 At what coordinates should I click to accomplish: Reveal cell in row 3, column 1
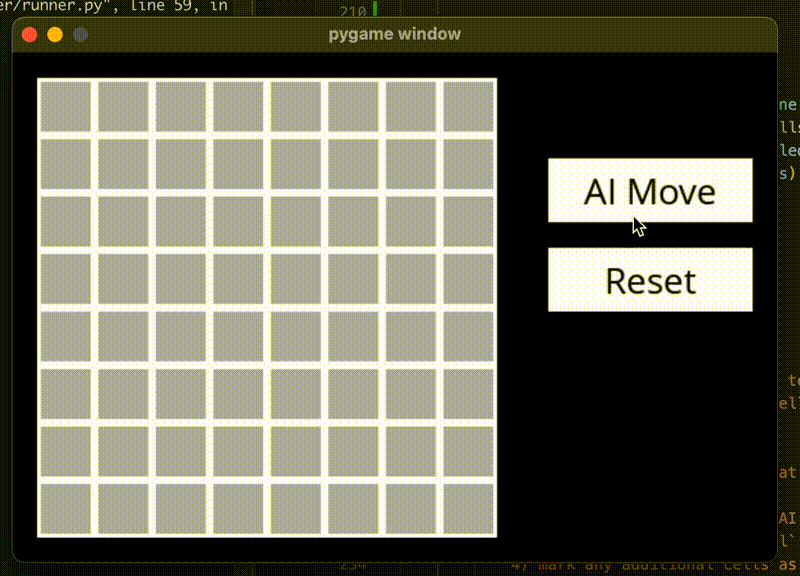(66, 221)
